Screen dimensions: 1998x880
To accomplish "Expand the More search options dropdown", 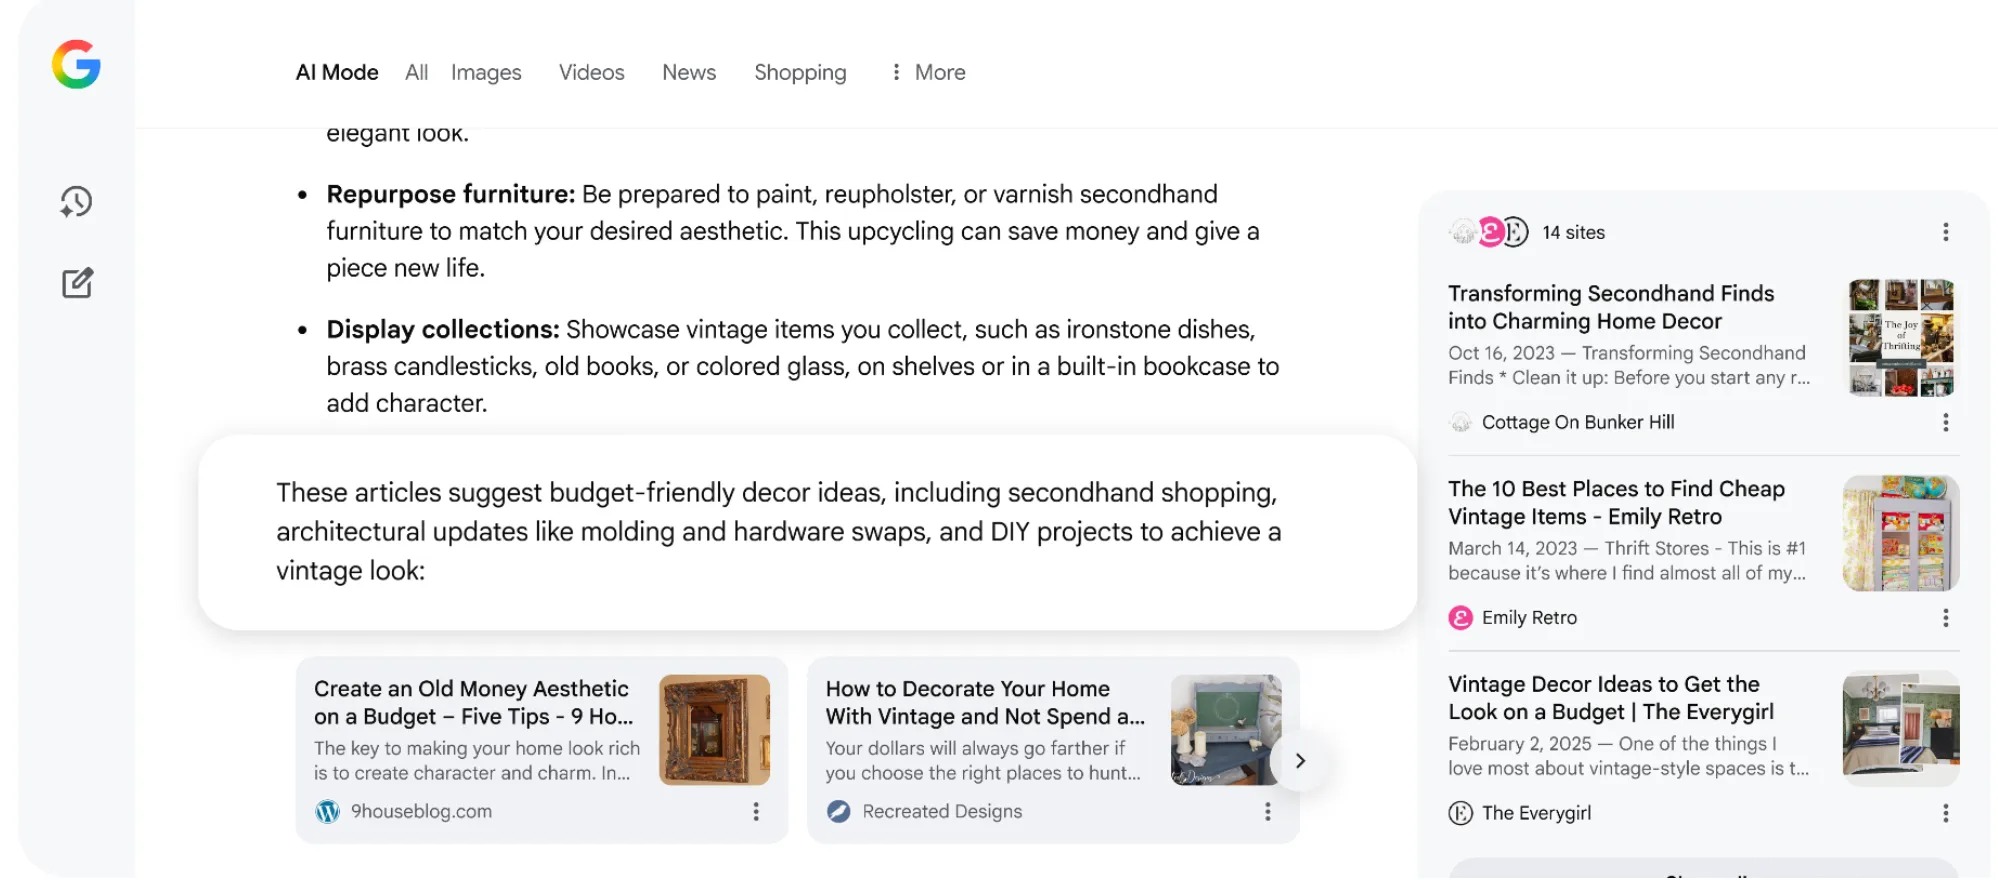I will [928, 72].
